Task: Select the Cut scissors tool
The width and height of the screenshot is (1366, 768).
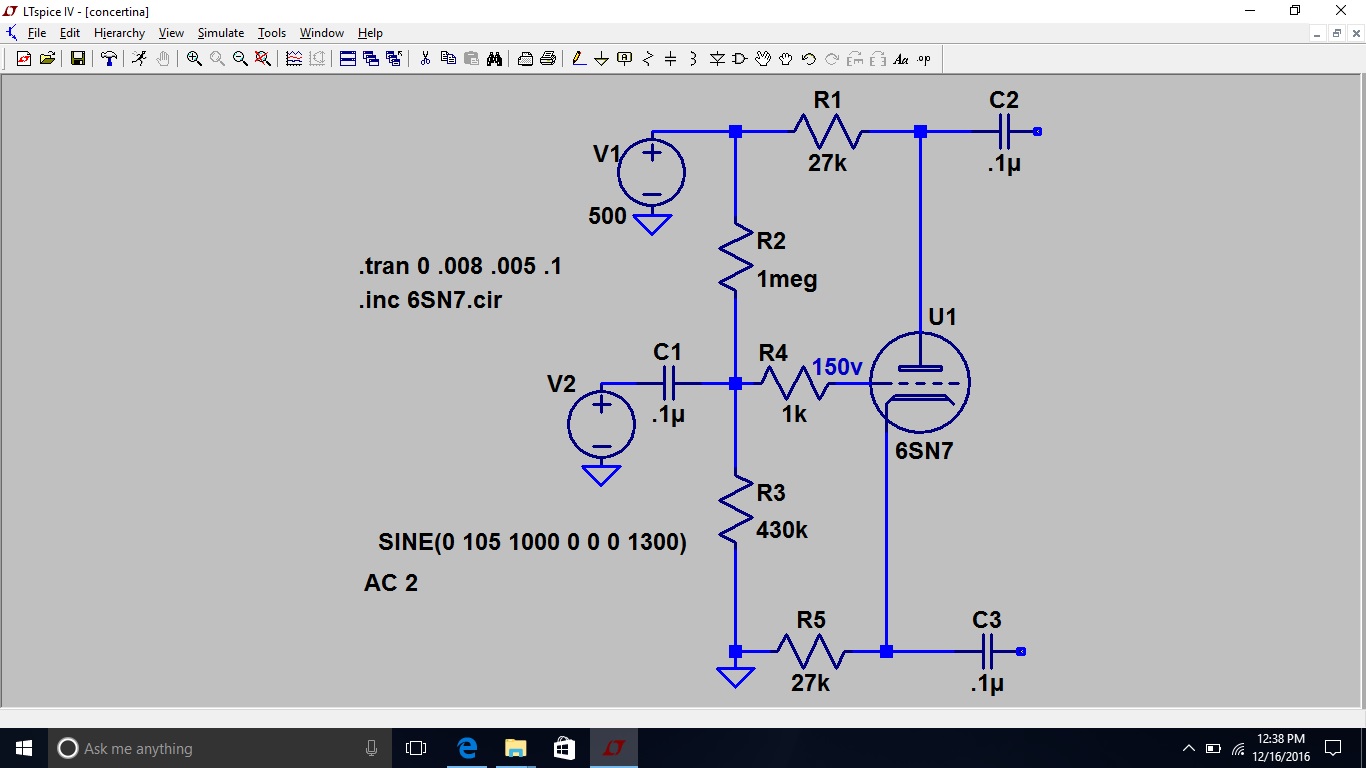Action: click(x=425, y=59)
